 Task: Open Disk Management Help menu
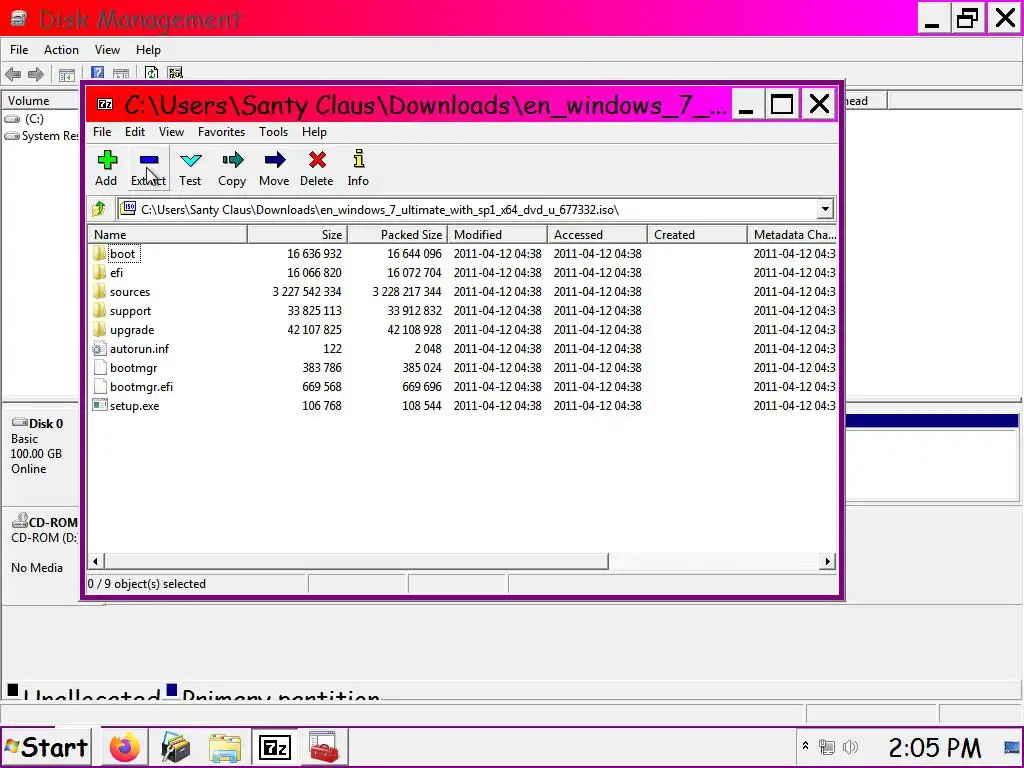pyautogui.click(x=148, y=50)
